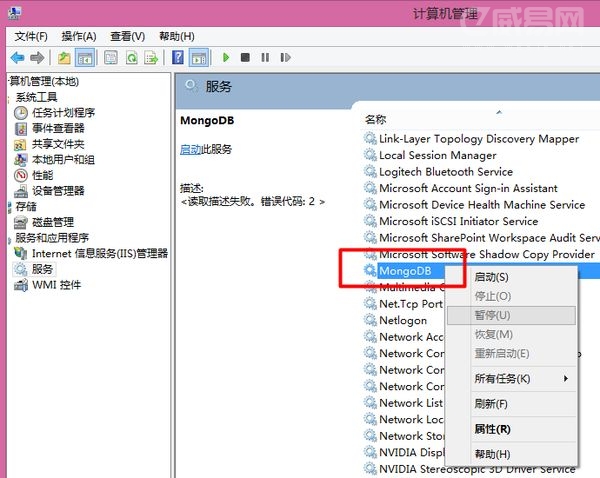
Task: Collapse the 服务和应用程序 tree node
Action: (9, 239)
